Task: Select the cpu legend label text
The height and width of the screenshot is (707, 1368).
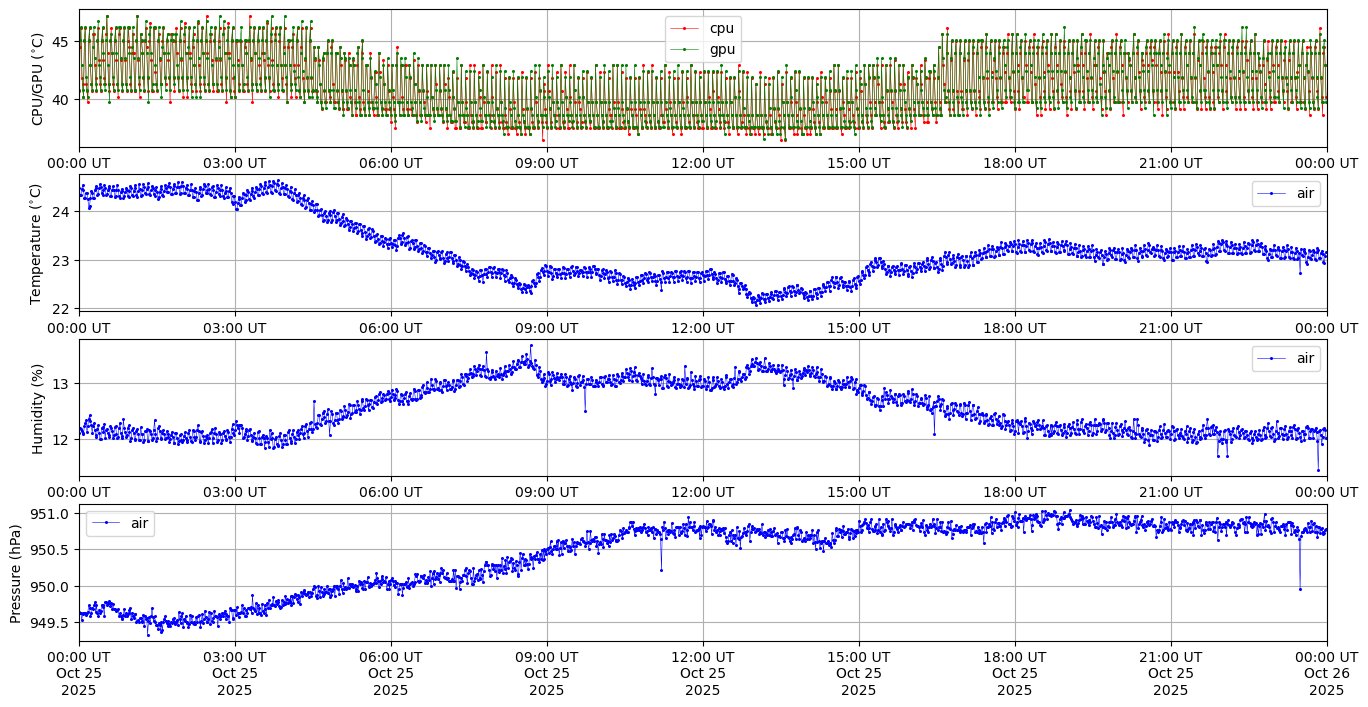Action: tap(721, 29)
